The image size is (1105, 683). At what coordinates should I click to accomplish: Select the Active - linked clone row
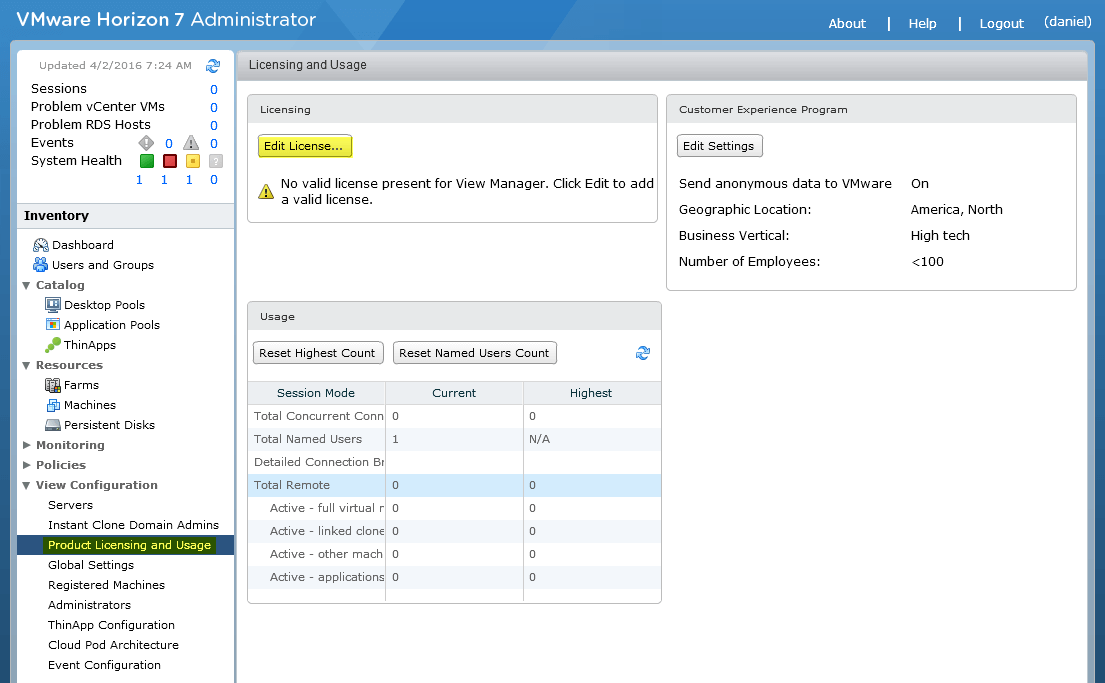click(x=455, y=531)
